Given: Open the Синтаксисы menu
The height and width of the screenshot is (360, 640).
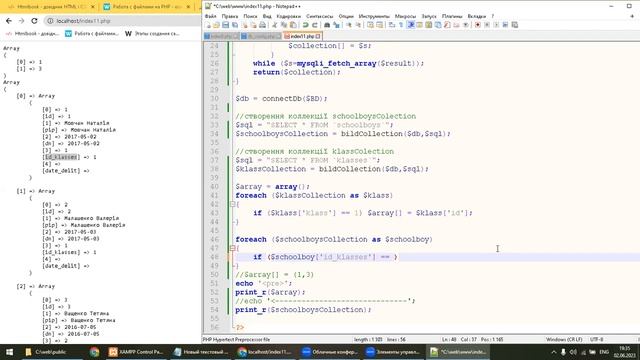Looking at the screenshot, I should click(320, 16).
